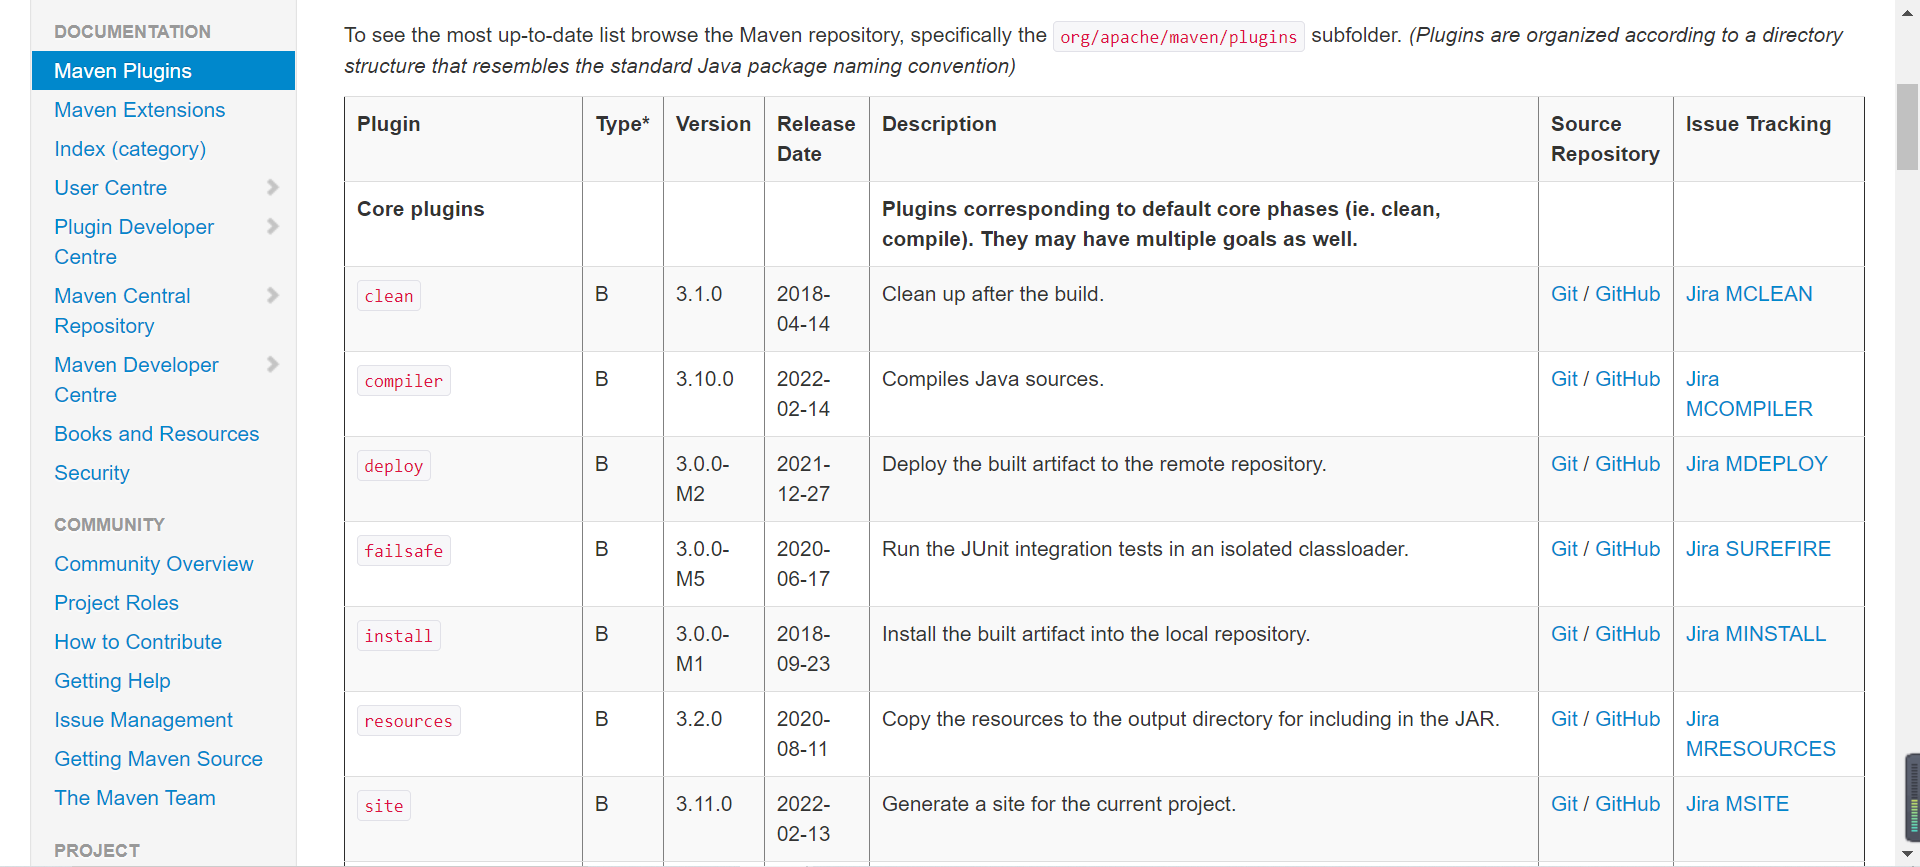Open Index (category) sidebar link
The width and height of the screenshot is (1920, 867).
point(130,149)
